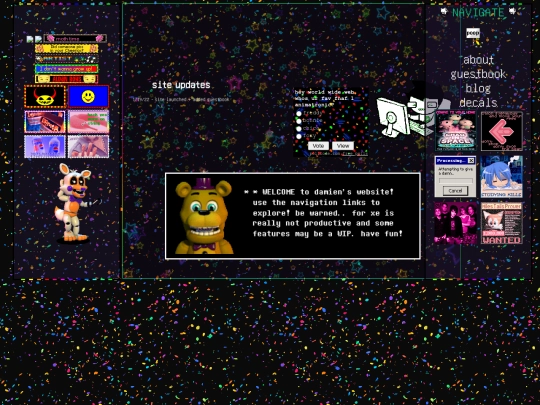Click the left speaker icon beside NAVIGATE
540x405 pixels.
click(444, 12)
